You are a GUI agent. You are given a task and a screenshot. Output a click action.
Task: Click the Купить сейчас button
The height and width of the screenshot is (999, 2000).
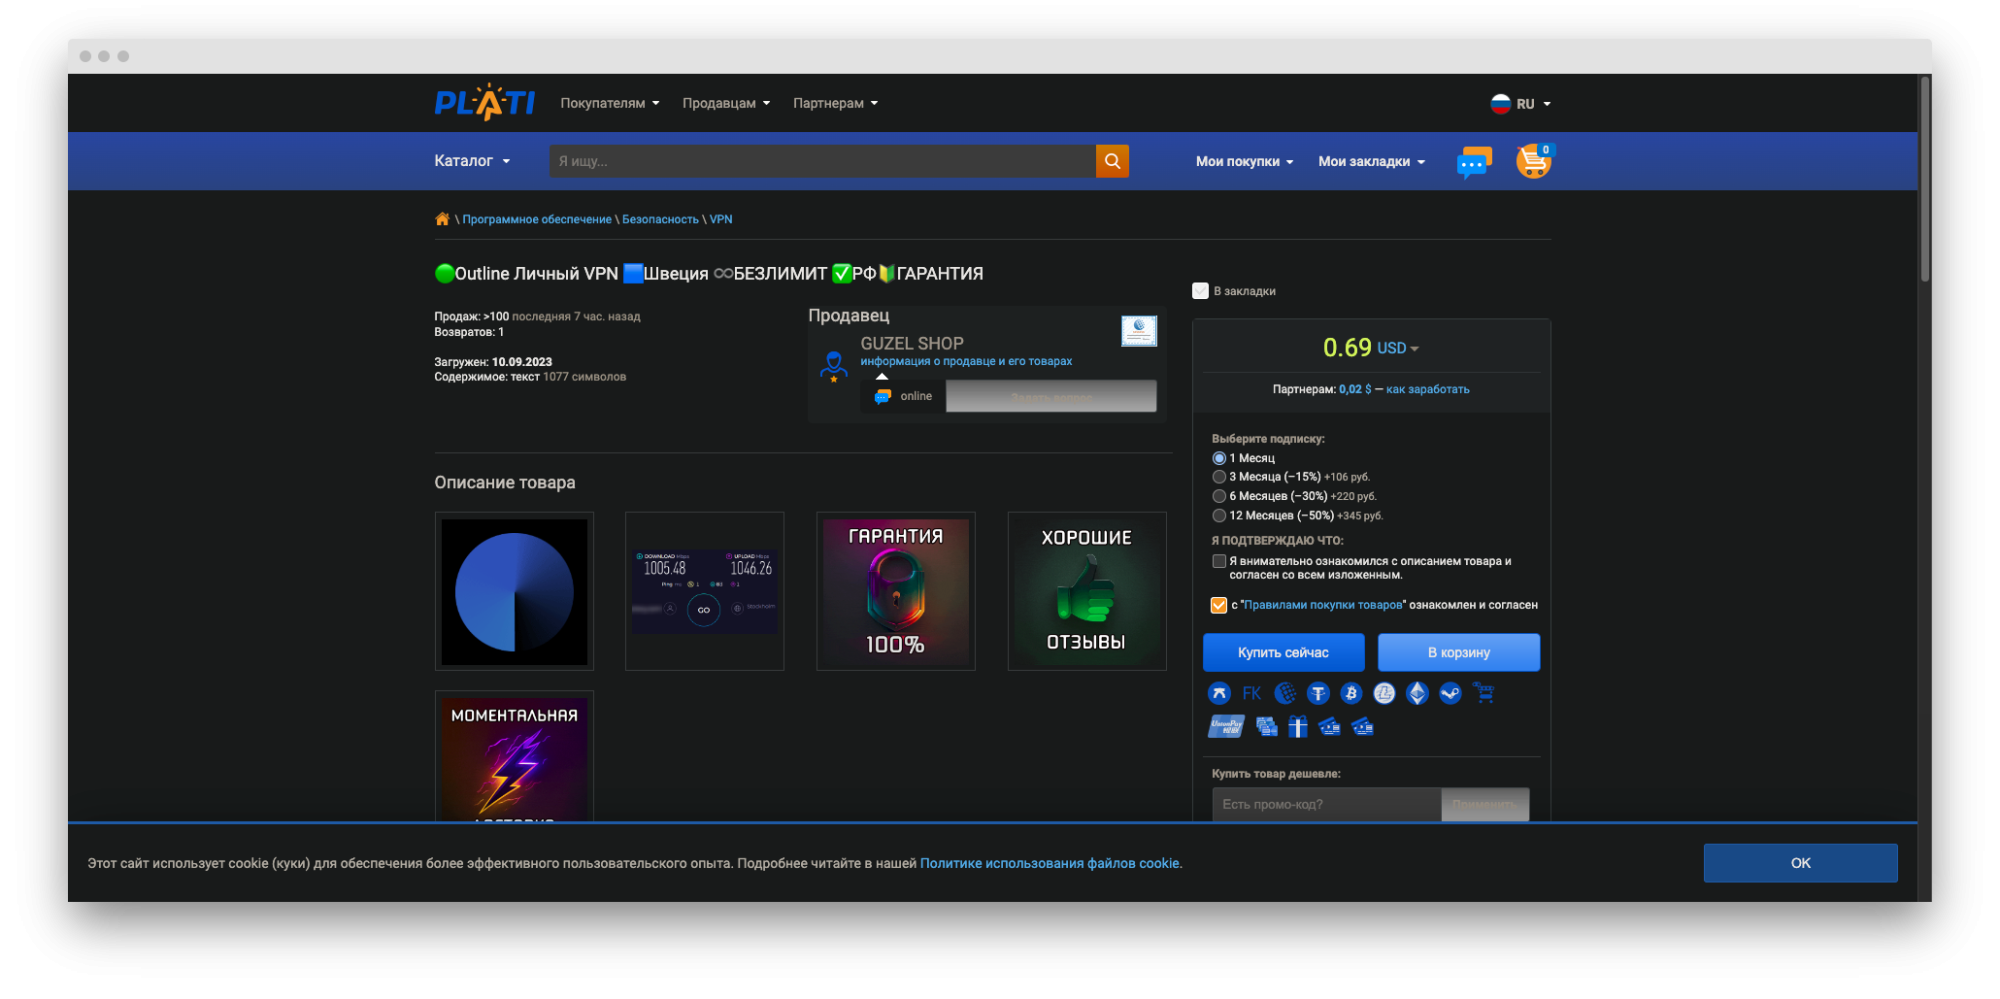[1283, 652]
